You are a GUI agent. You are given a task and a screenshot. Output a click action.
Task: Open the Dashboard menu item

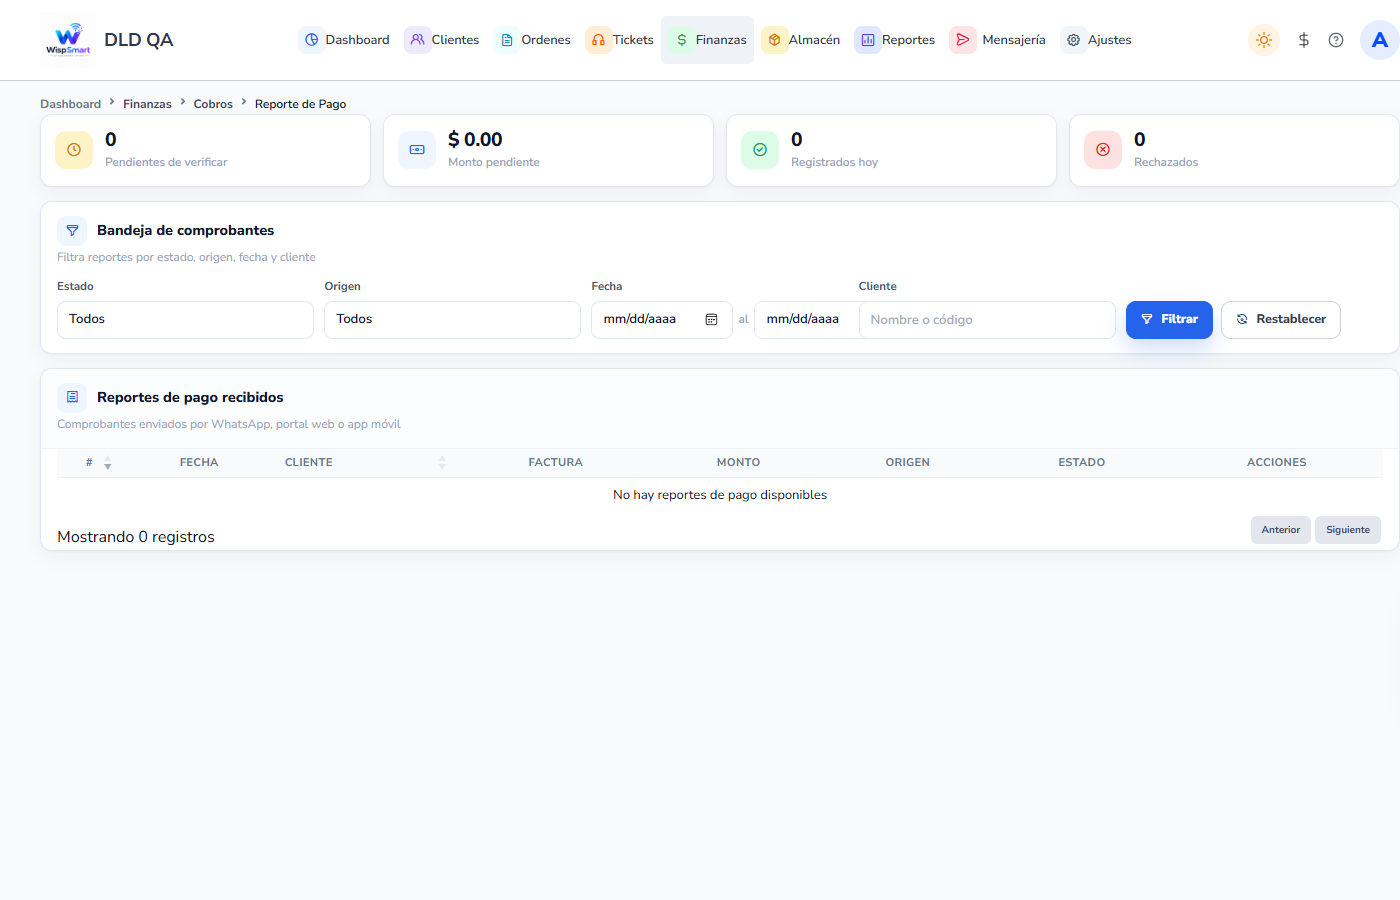coord(345,40)
